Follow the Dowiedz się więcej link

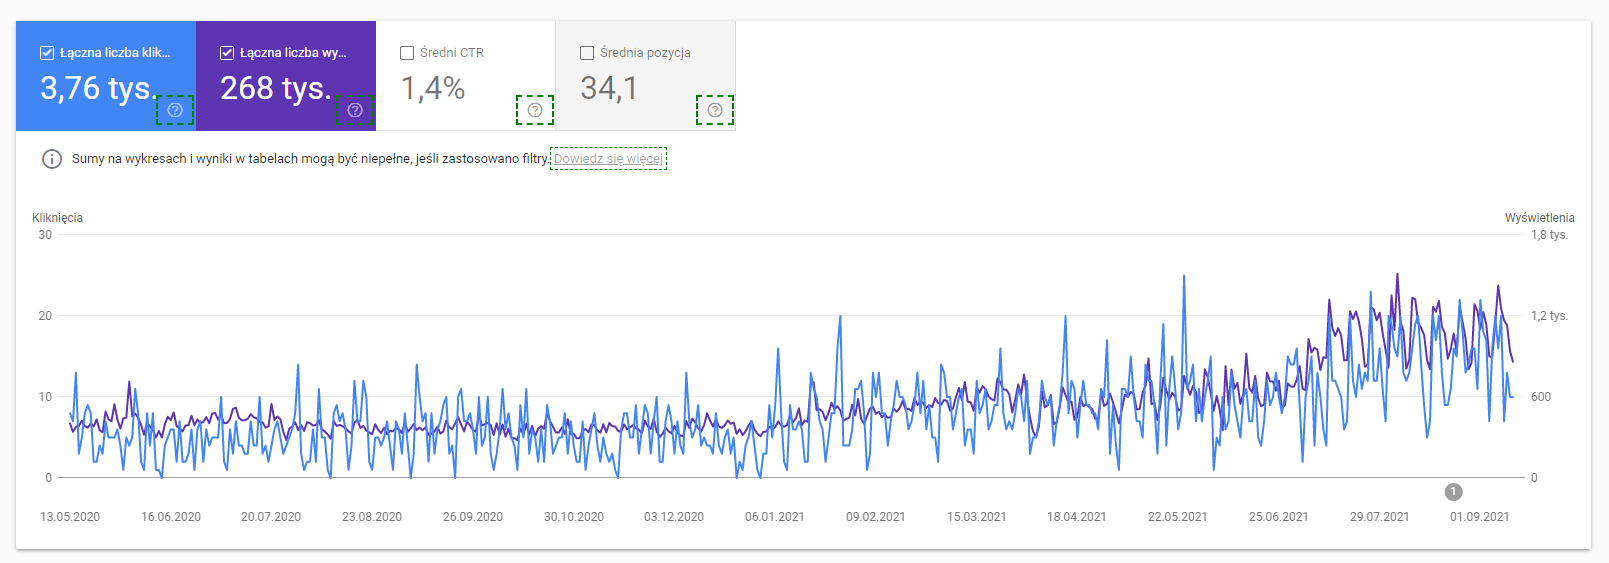pyautogui.click(x=608, y=159)
